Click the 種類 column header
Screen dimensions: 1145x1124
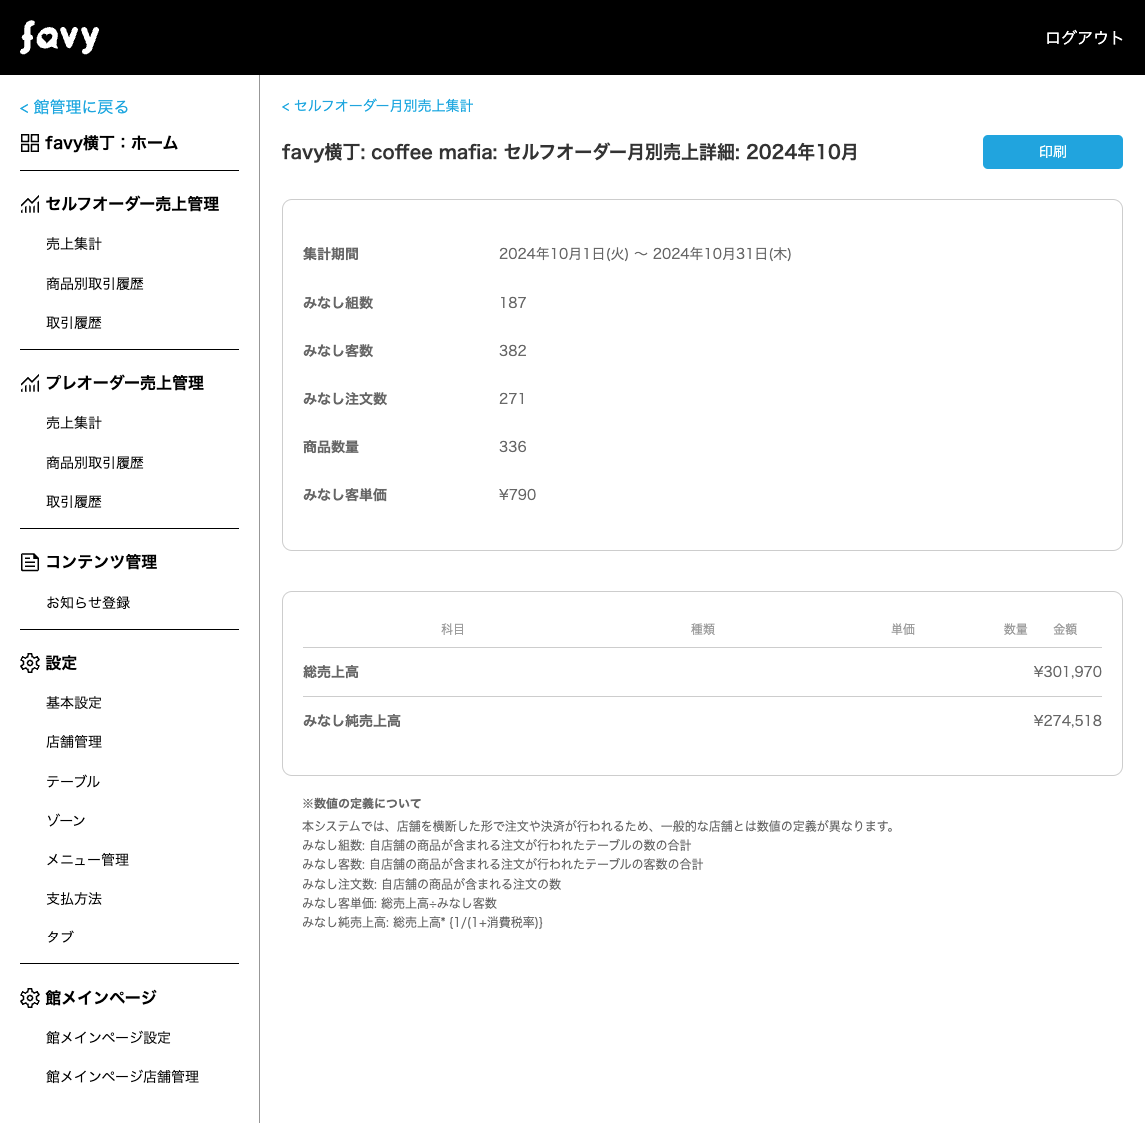[x=702, y=630]
